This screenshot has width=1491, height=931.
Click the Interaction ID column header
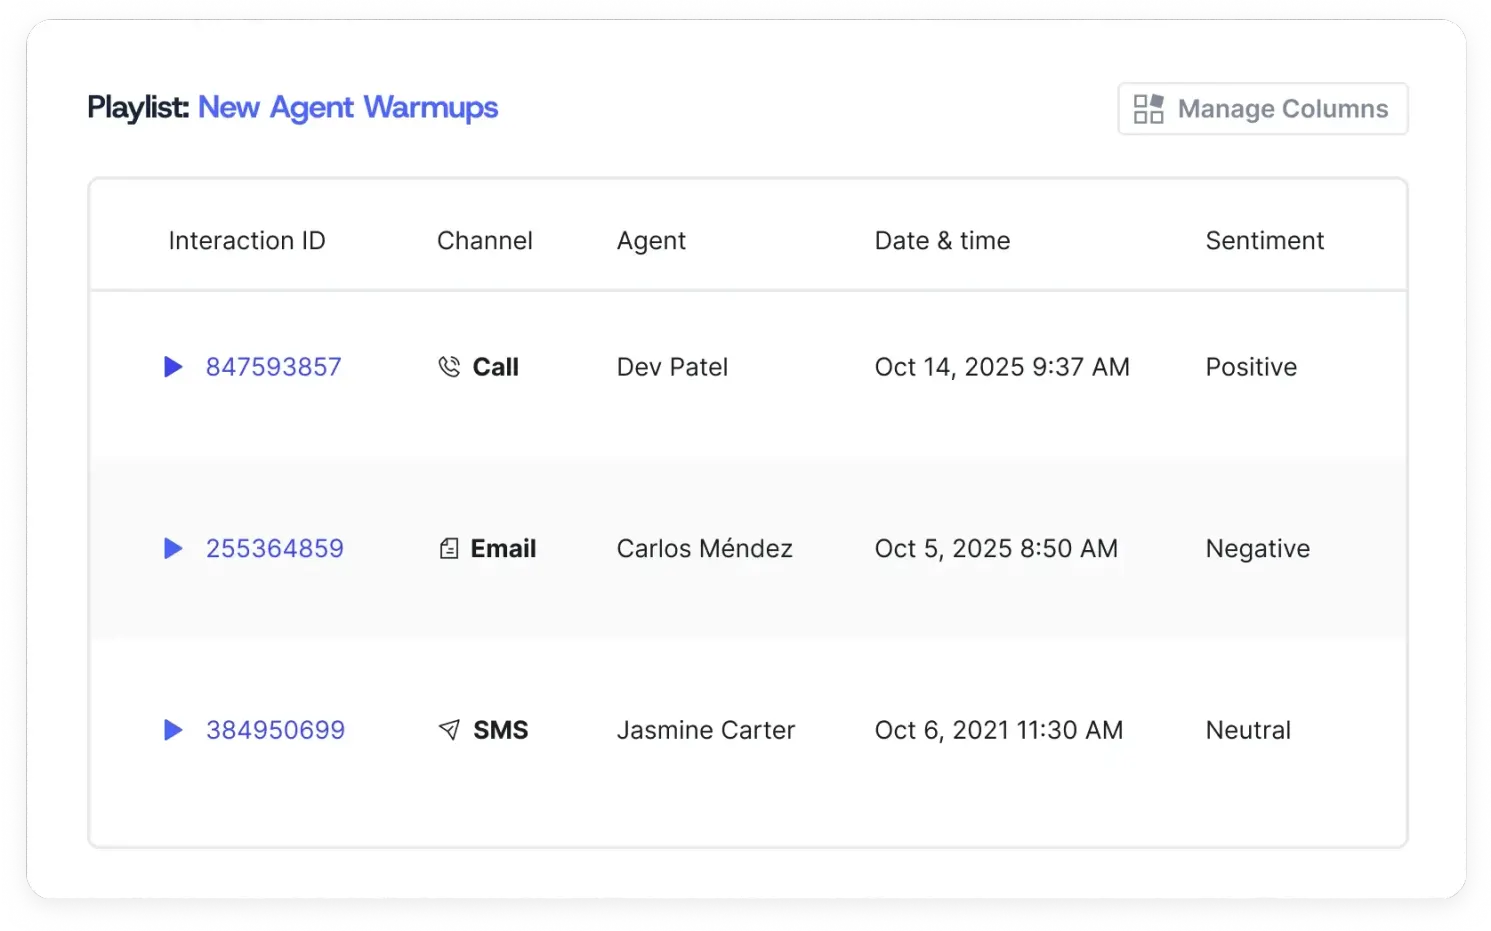click(x=247, y=240)
